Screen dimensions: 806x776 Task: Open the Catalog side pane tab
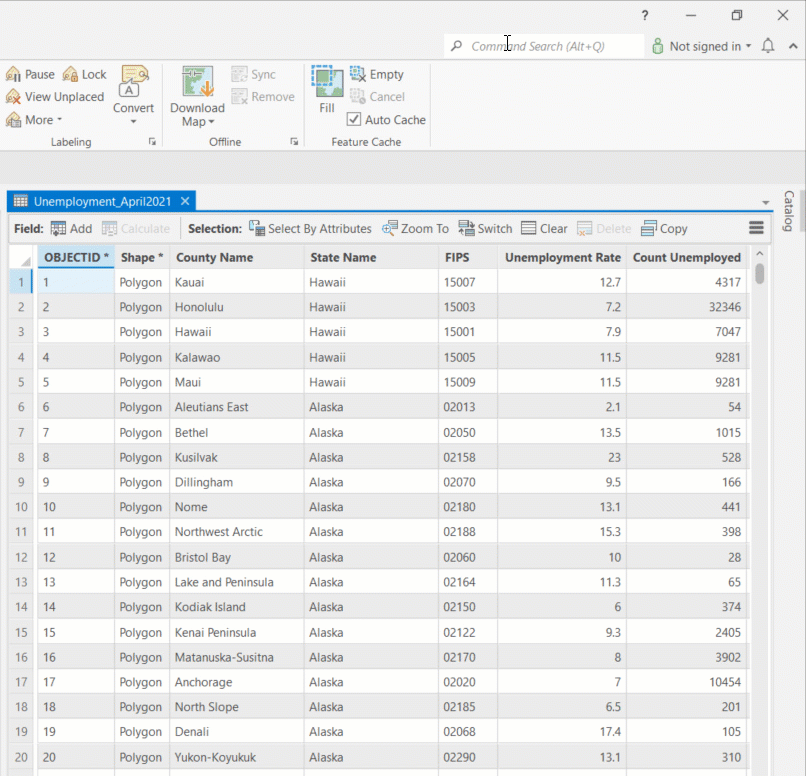789,211
